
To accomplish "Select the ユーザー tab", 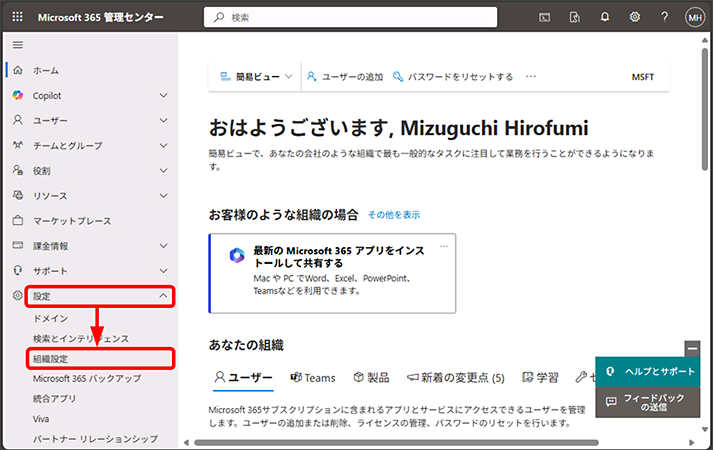I will tap(243, 378).
